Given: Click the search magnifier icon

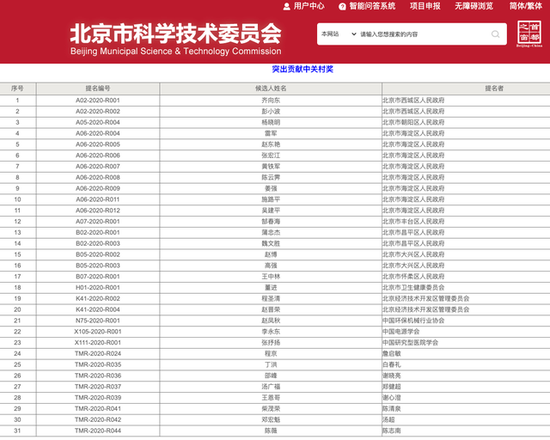Looking at the screenshot, I should (x=495, y=34).
